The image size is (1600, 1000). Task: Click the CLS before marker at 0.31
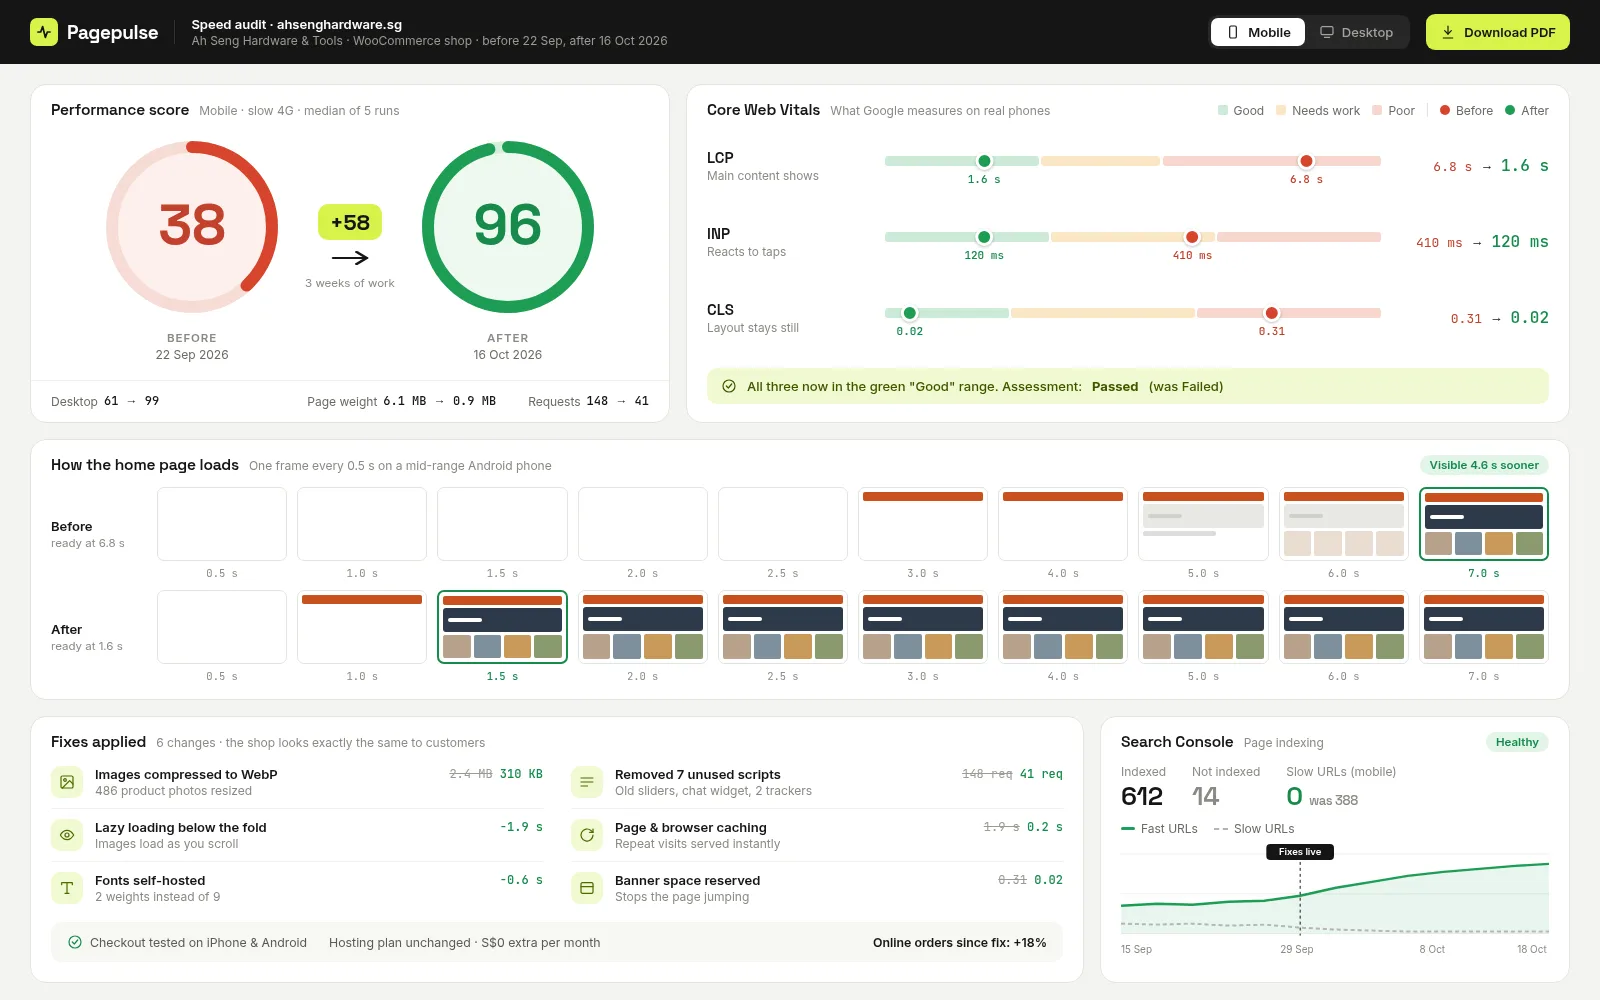[1271, 313]
